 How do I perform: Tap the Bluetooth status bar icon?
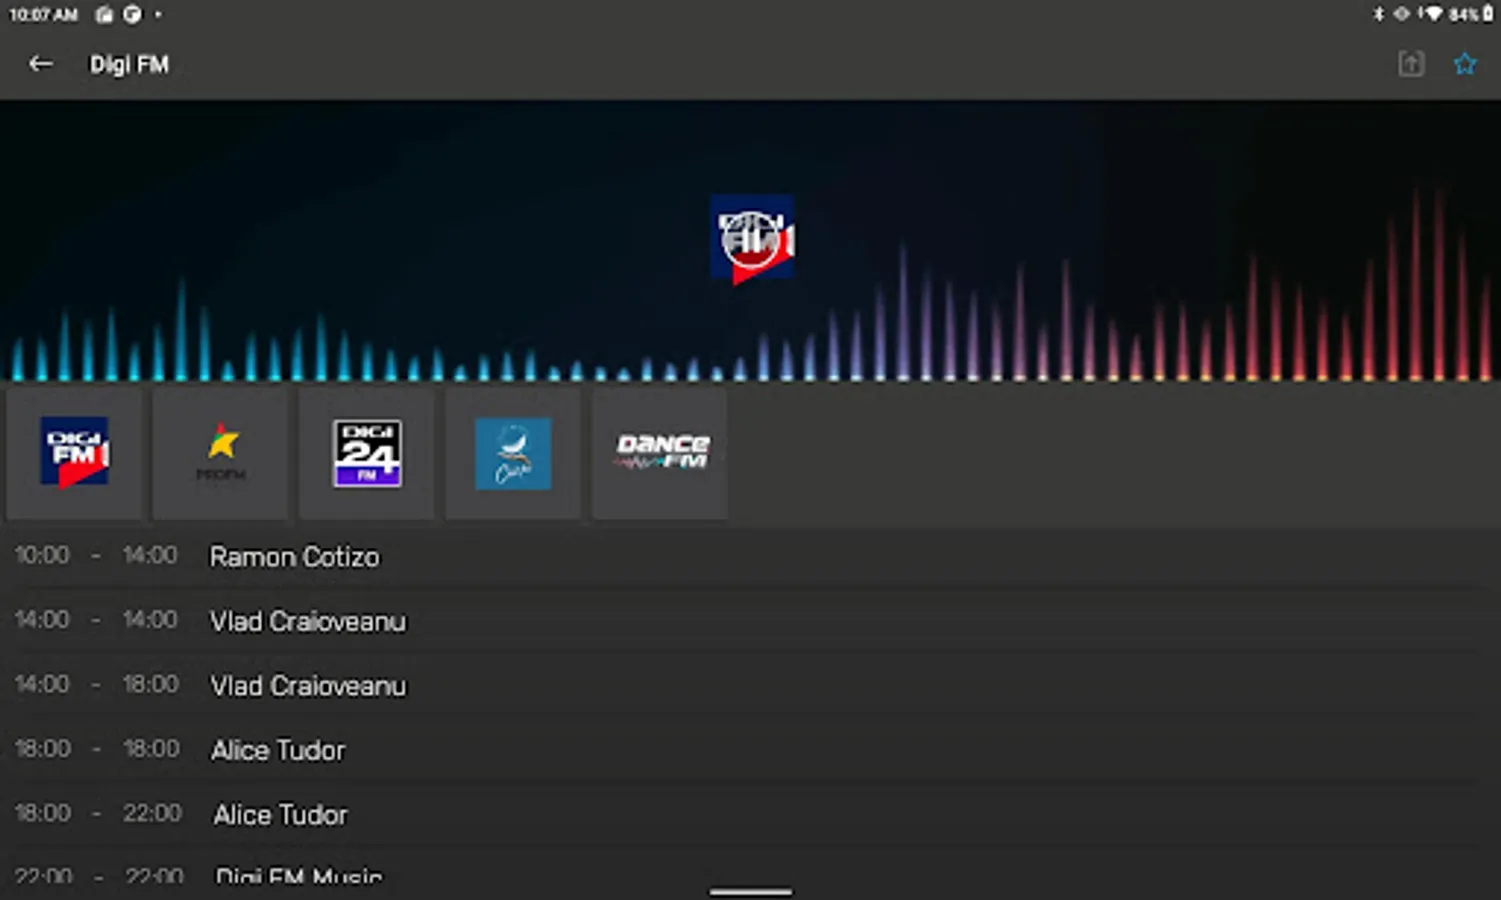tap(1378, 14)
